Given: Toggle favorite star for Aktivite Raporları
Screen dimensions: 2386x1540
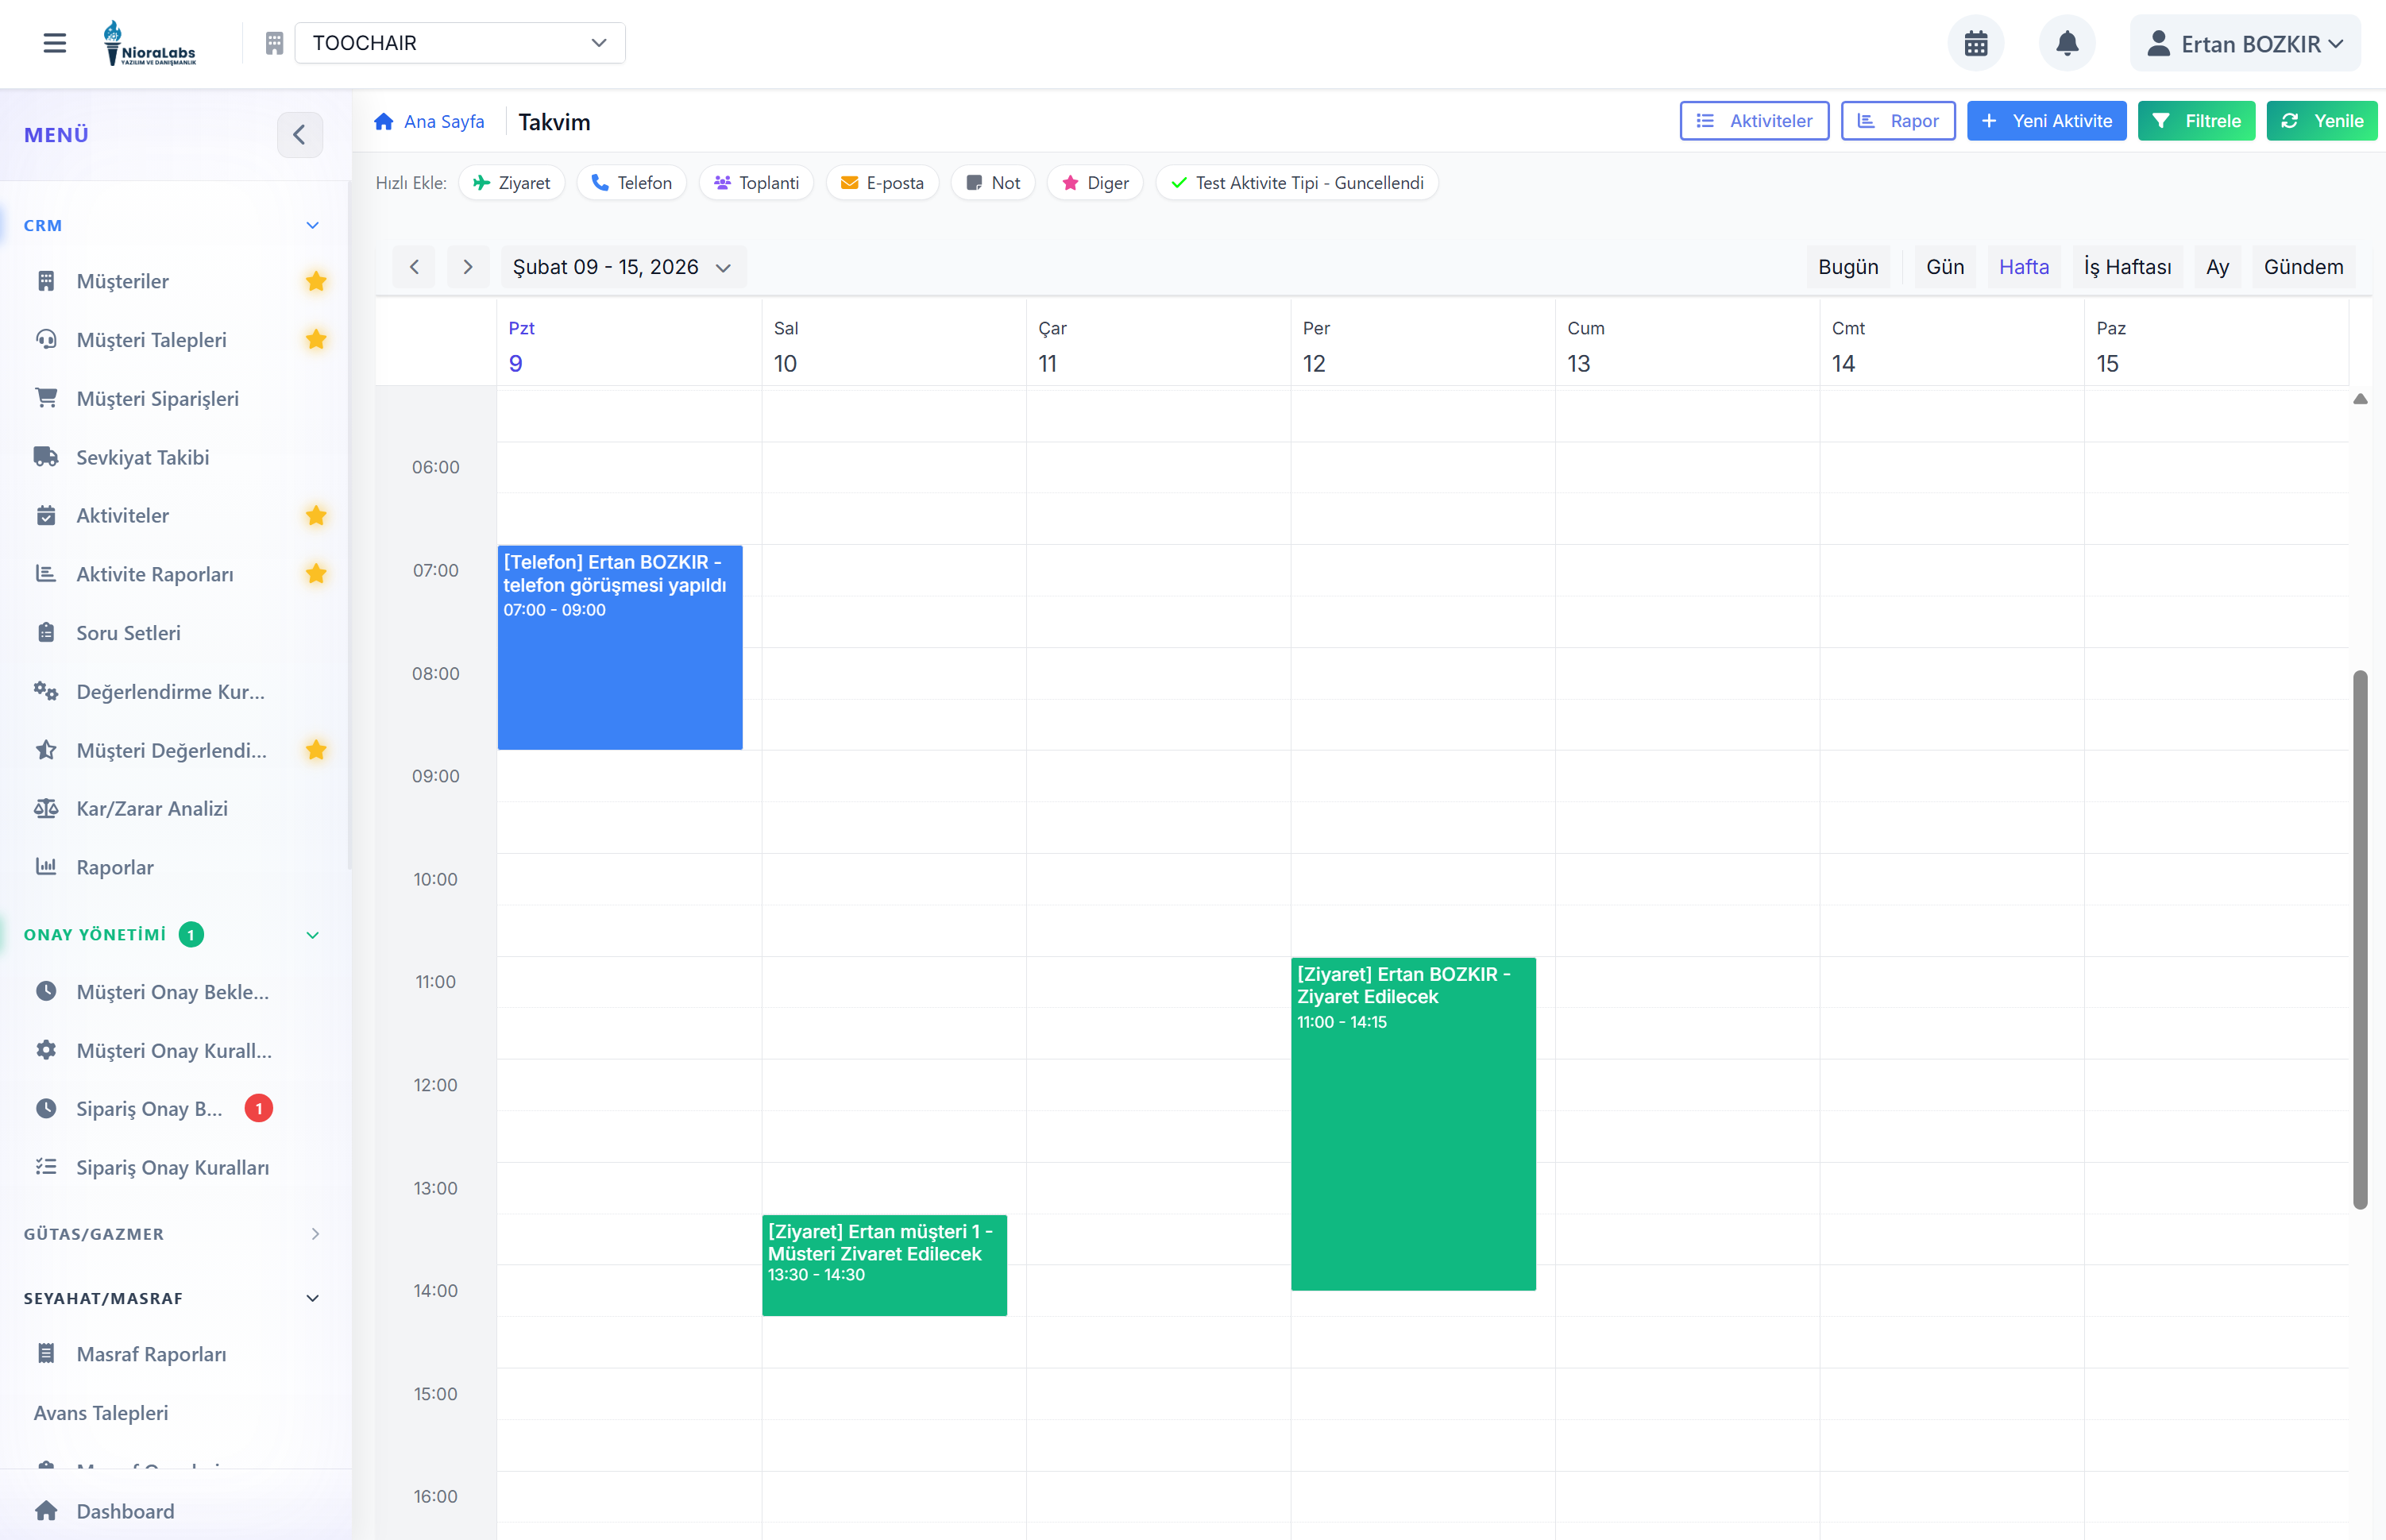Looking at the screenshot, I should (316, 574).
